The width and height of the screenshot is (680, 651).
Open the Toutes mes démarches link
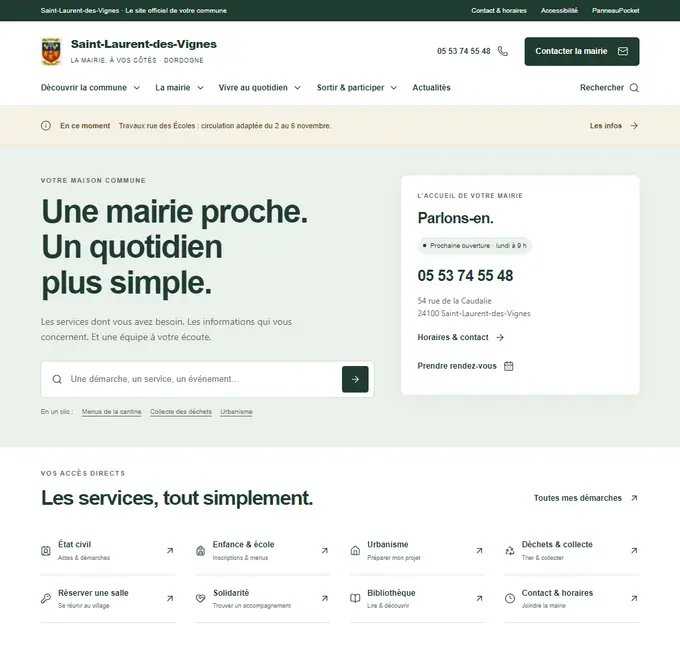(x=586, y=498)
